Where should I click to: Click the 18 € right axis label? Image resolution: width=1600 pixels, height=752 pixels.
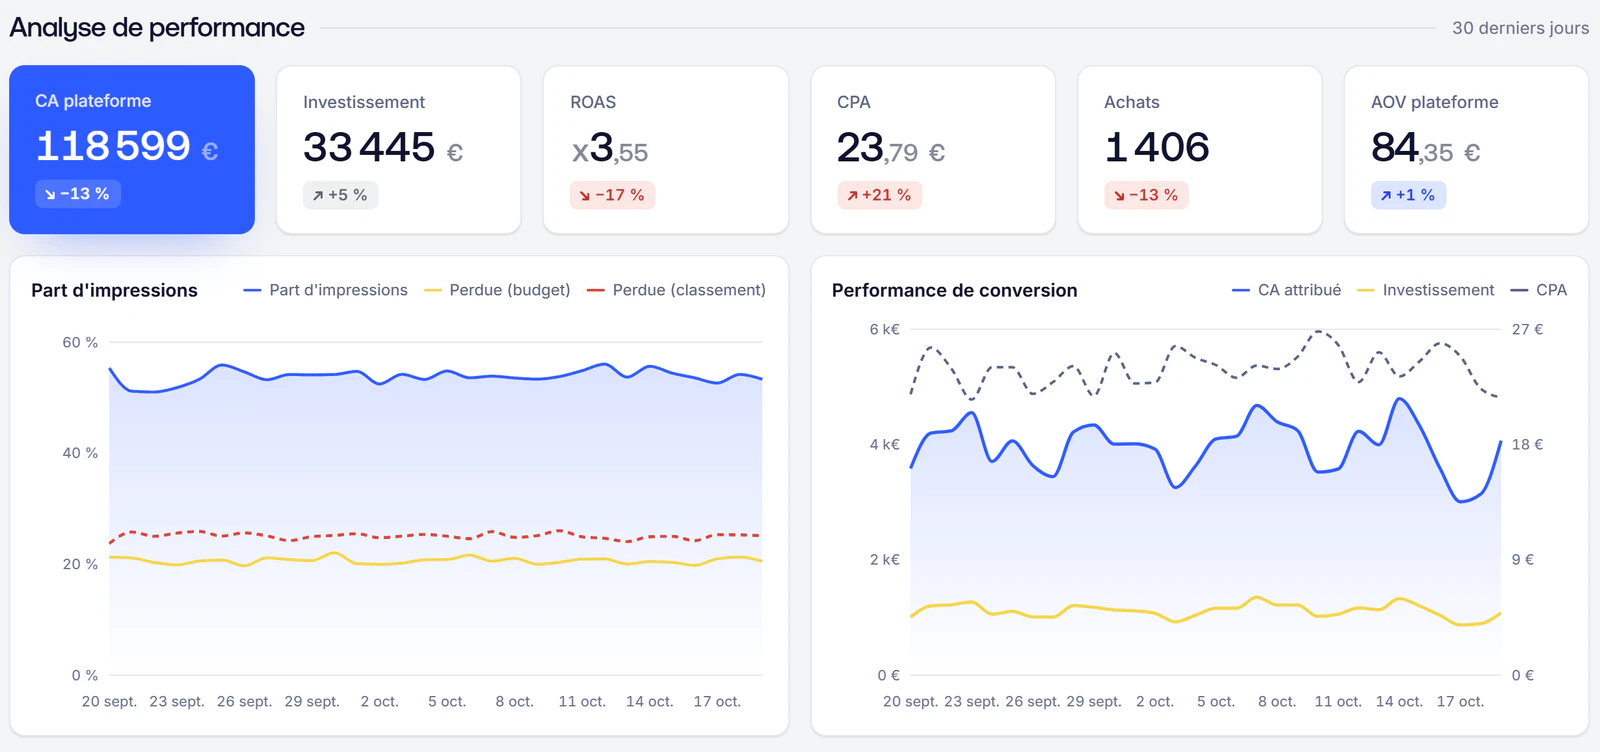tap(1527, 444)
